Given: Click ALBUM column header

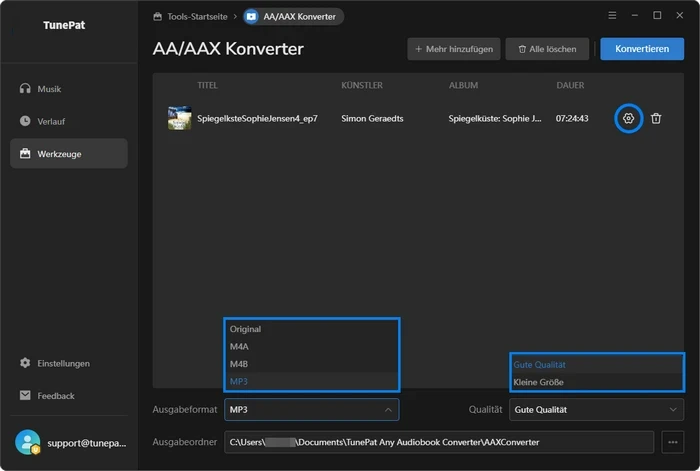Looking at the screenshot, I should point(463,85).
